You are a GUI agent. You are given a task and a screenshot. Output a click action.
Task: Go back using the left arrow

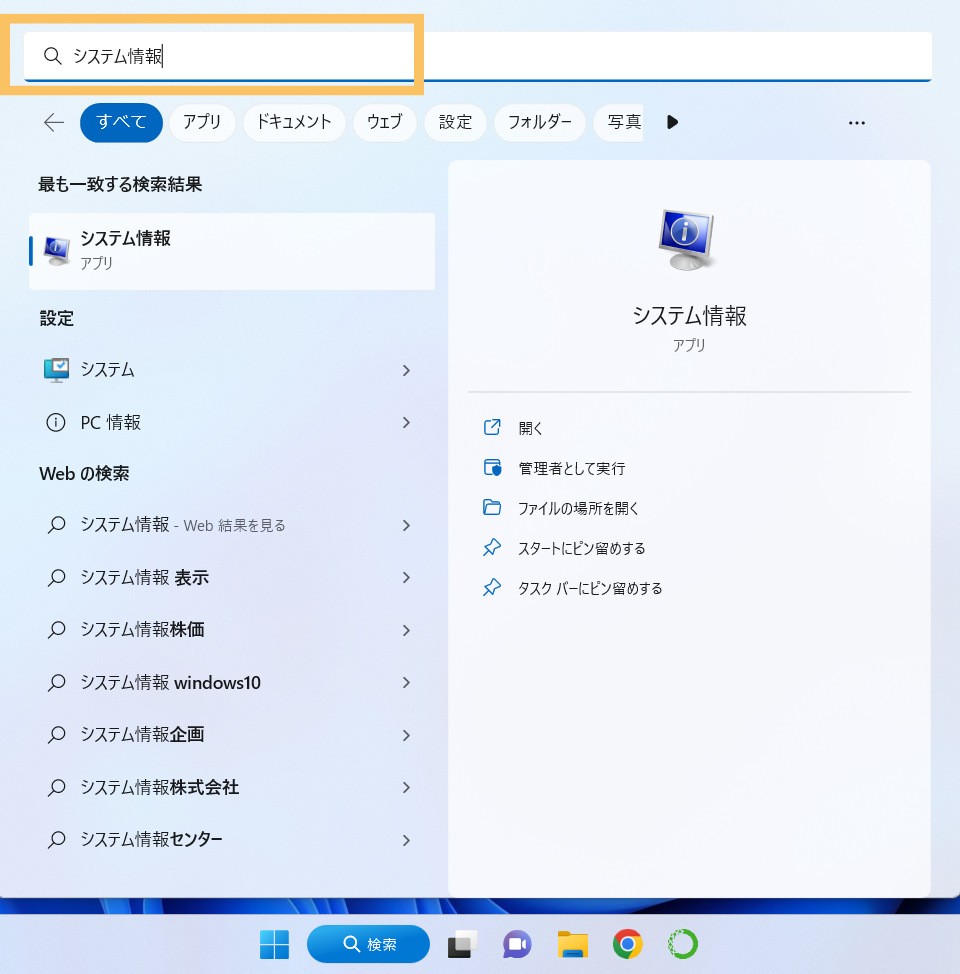coord(54,122)
